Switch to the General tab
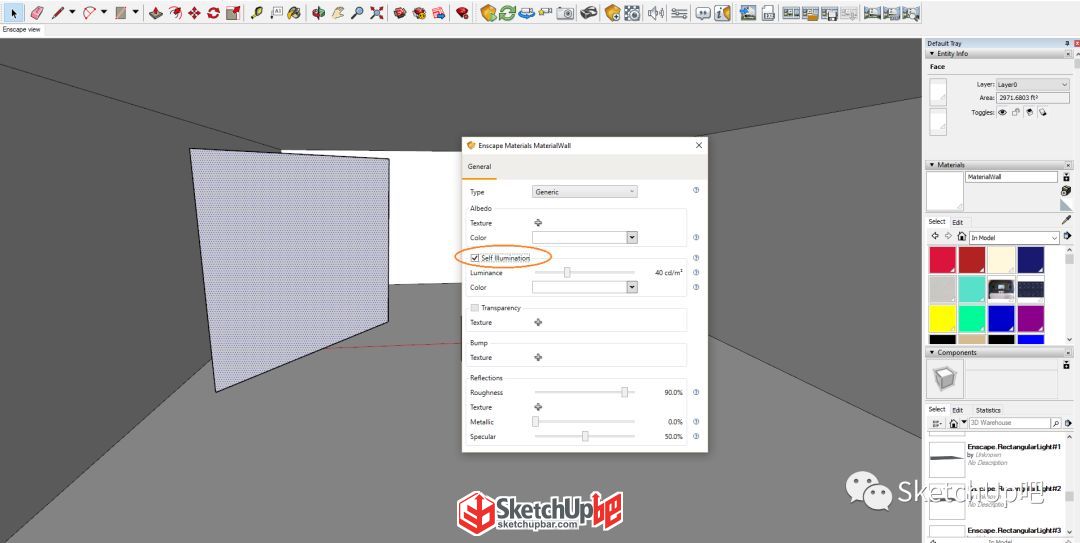 479,167
